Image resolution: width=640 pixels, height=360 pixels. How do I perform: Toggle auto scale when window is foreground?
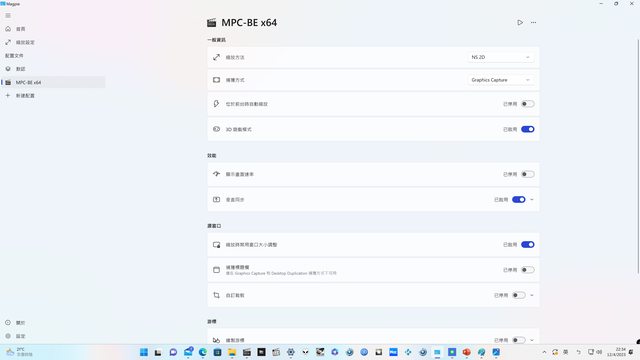pyautogui.click(x=528, y=104)
